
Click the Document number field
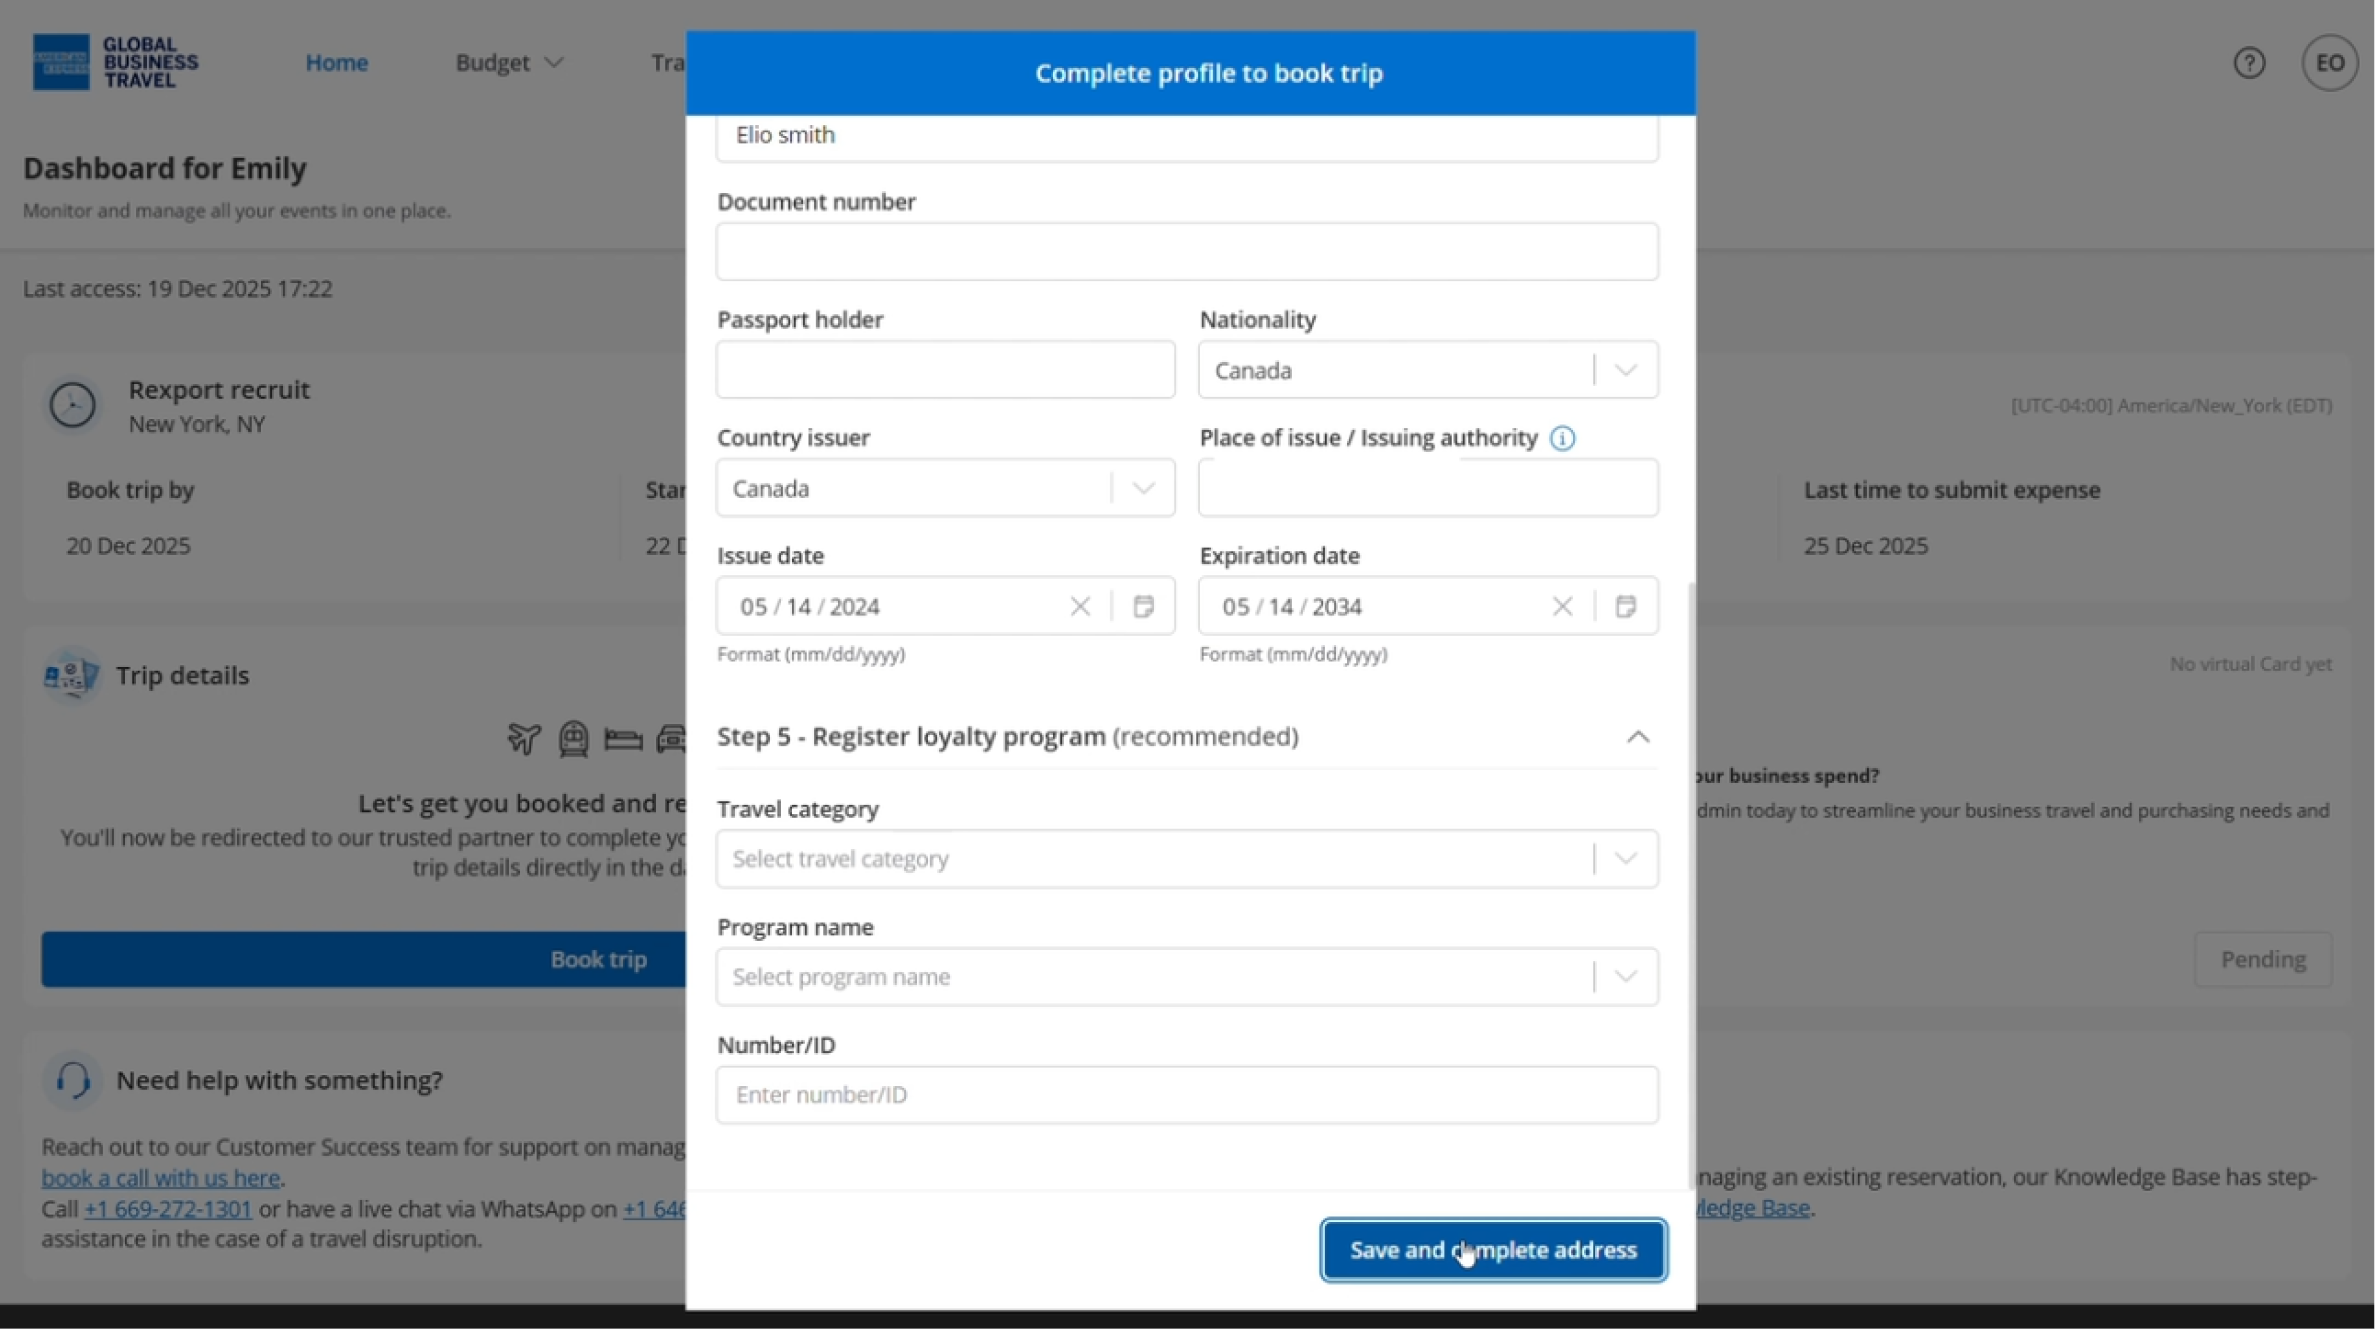click(1186, 252)
